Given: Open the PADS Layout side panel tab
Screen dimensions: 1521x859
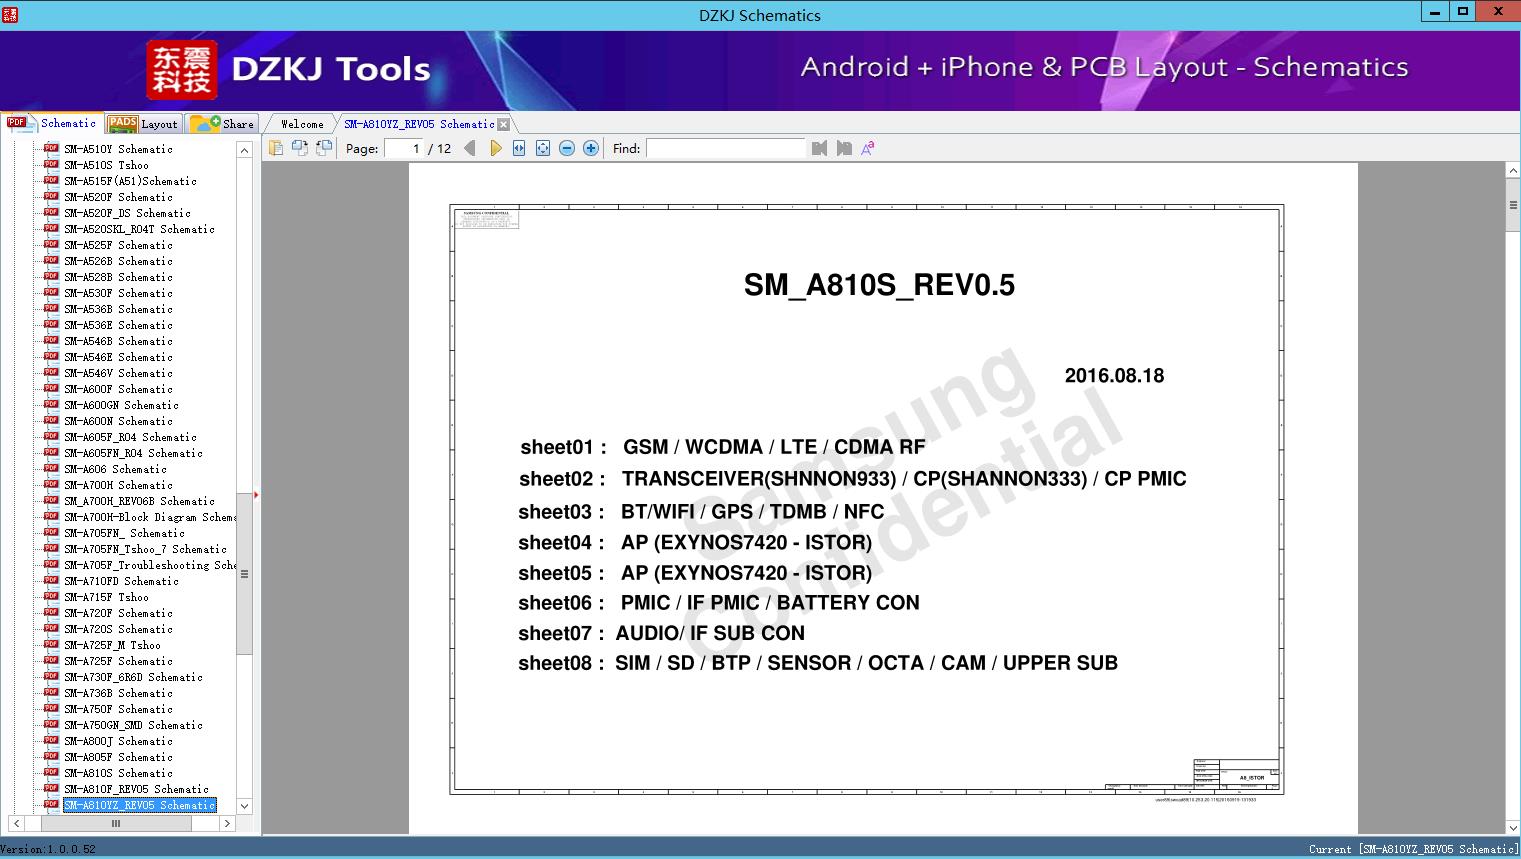Looking at the screenshot, I should (x=143, y=124).
